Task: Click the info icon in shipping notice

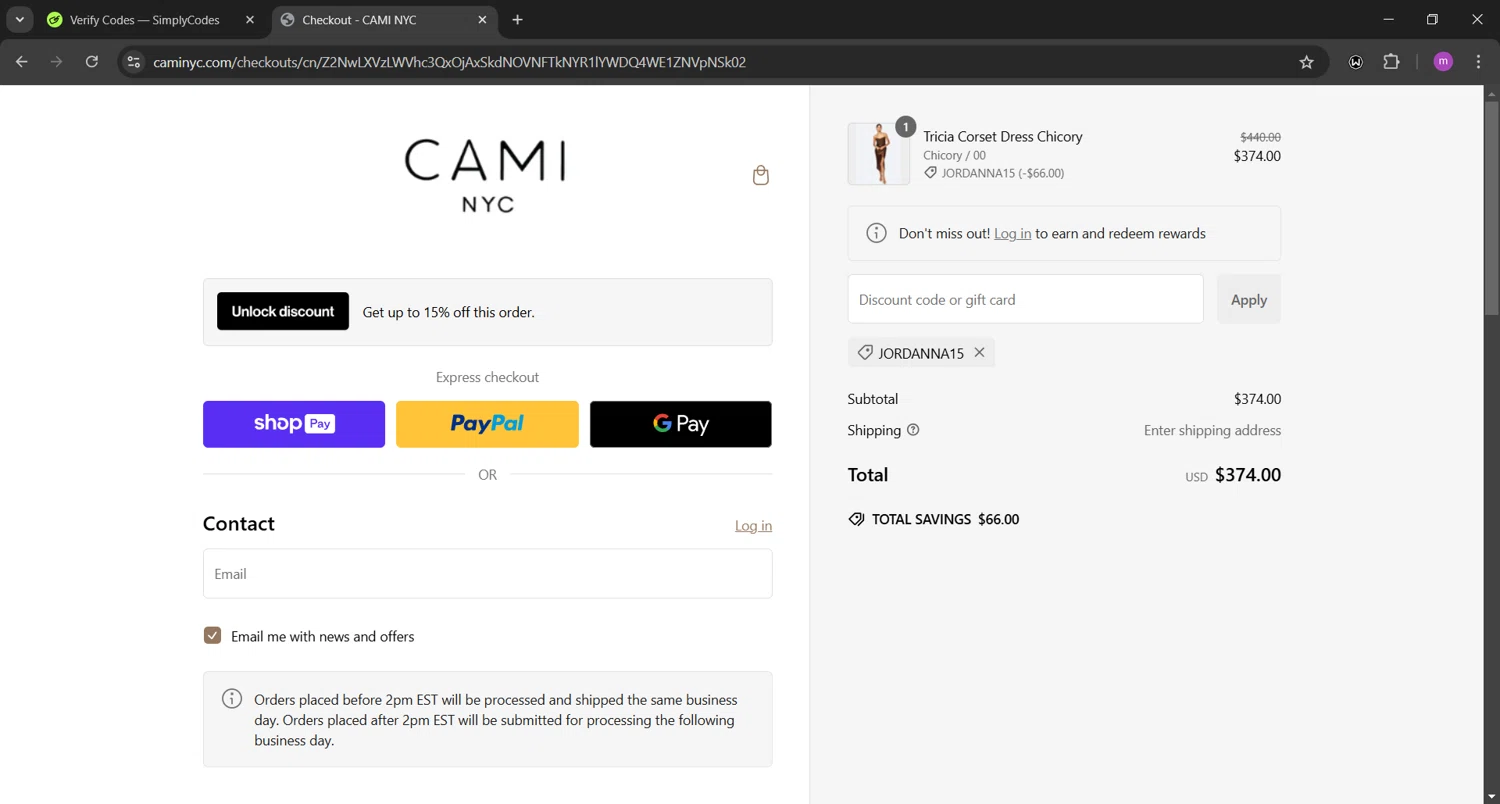Action: point(232,699)
